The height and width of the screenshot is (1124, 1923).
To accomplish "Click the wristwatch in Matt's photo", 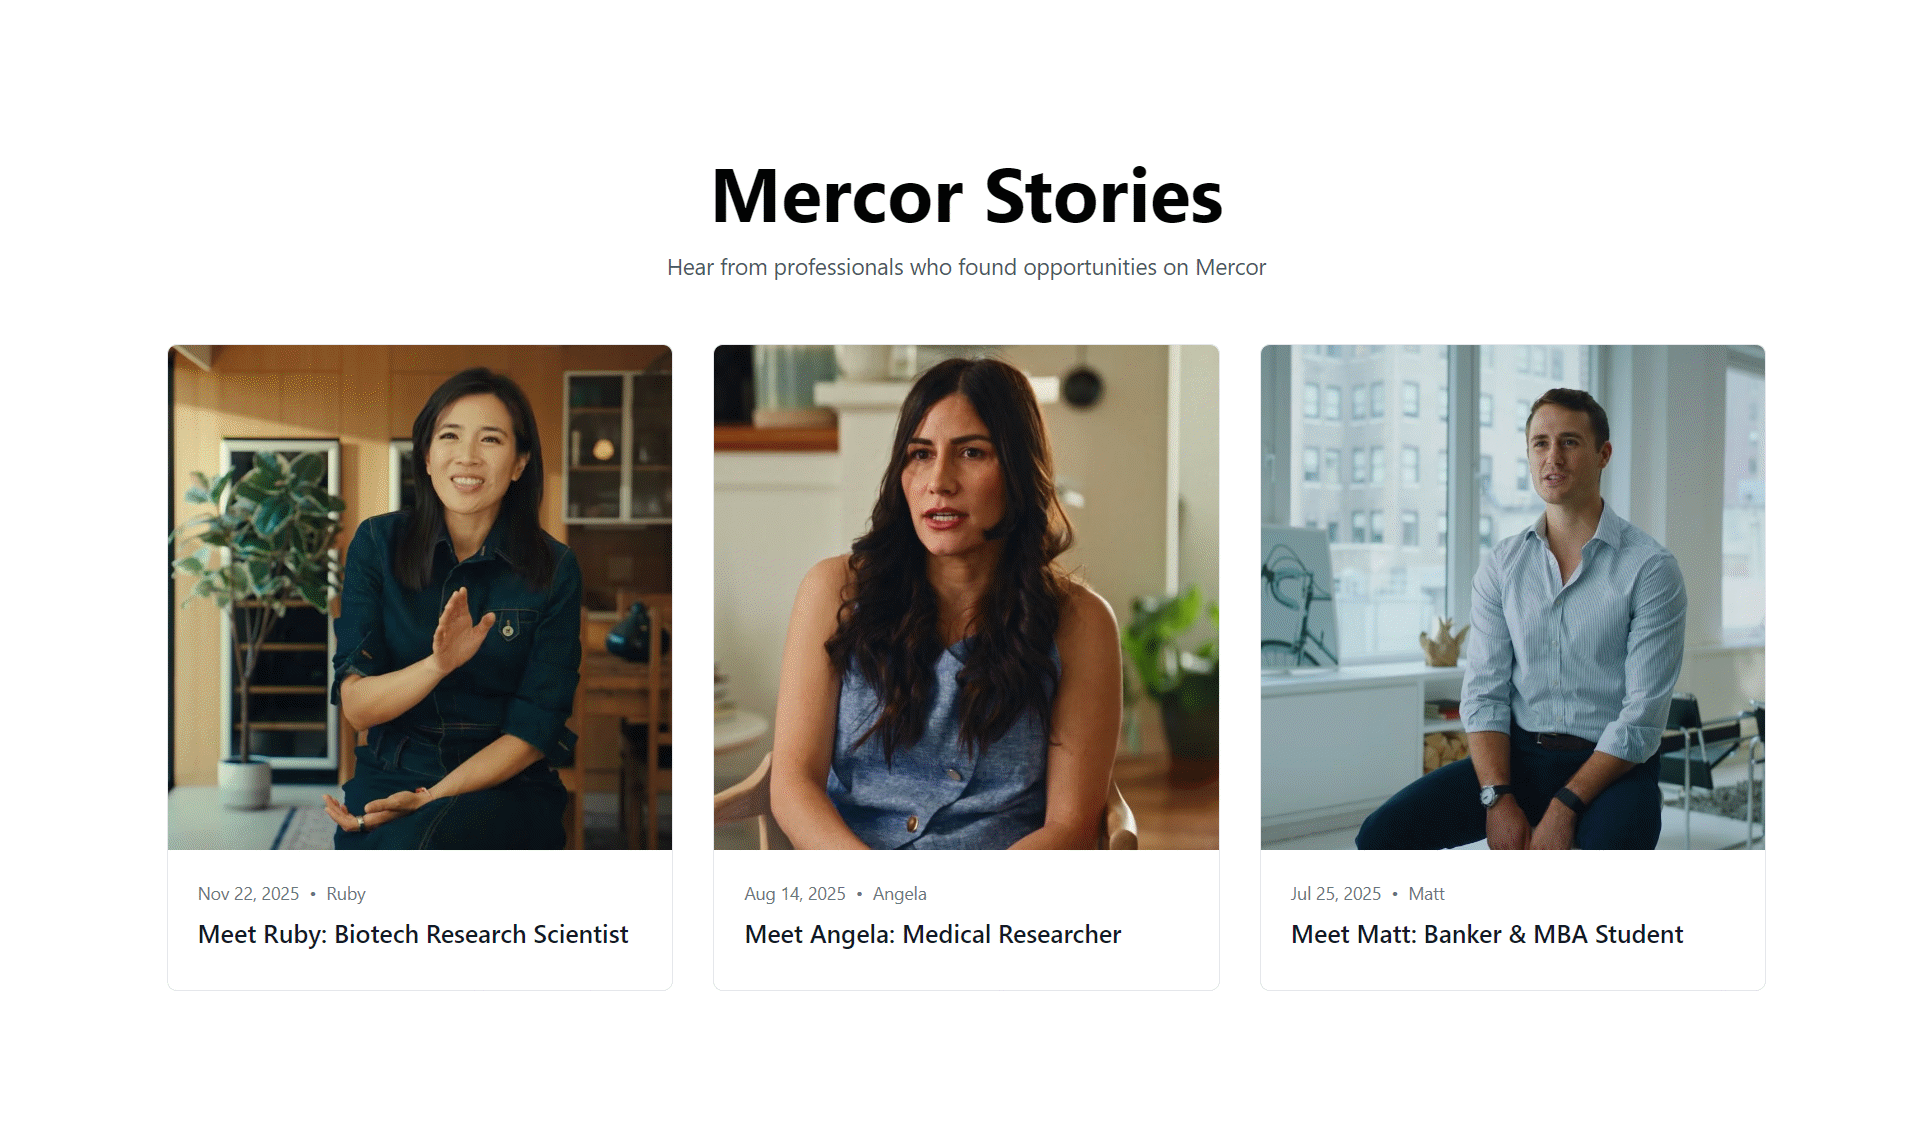I will [1490, 796].
